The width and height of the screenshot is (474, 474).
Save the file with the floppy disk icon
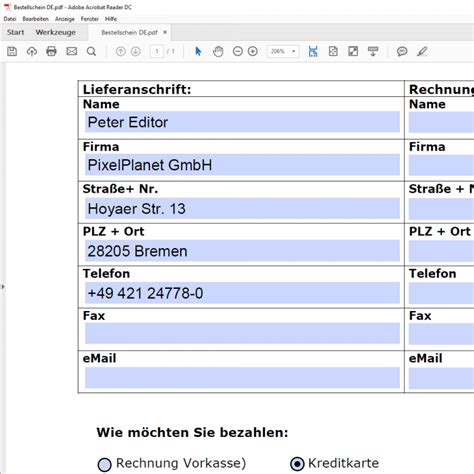coord(12,51)
